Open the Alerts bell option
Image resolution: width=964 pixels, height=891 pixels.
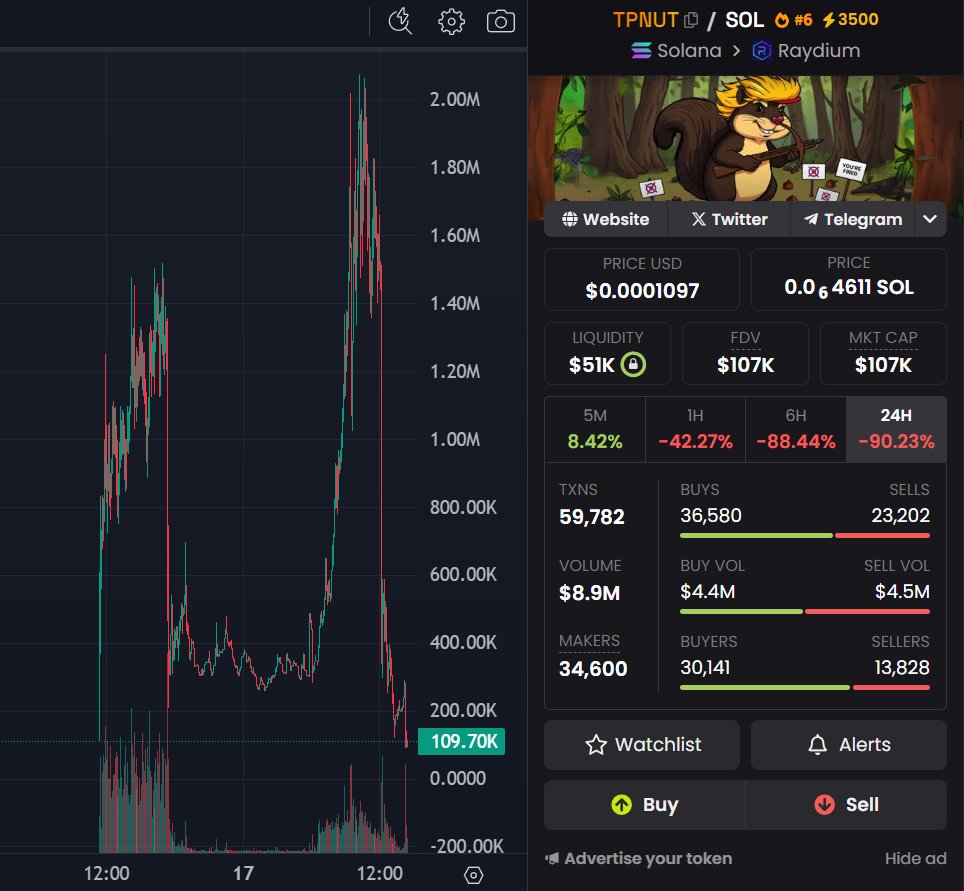click(x=848, y=744)
